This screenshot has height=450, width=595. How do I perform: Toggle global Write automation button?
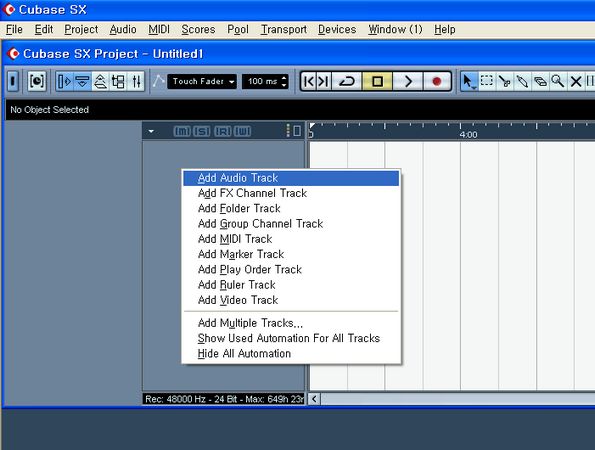[242, 131]
